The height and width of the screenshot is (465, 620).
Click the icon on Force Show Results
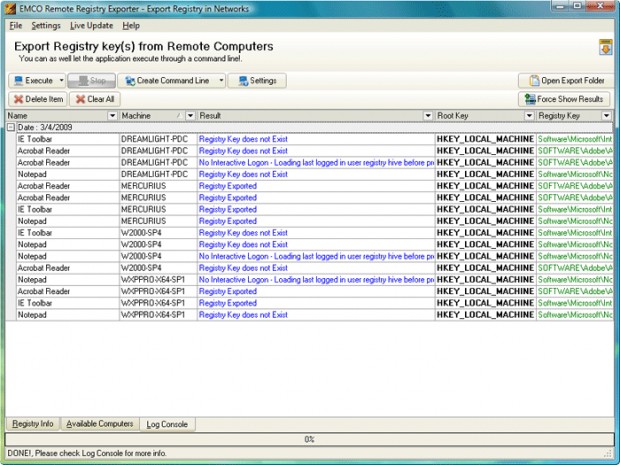[x=530, y=99]
